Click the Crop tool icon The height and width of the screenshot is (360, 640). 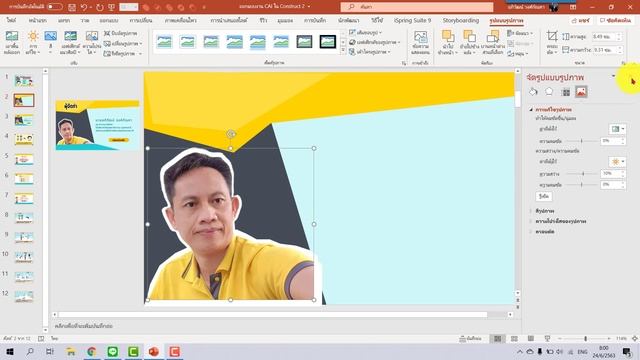coord(552,36)
